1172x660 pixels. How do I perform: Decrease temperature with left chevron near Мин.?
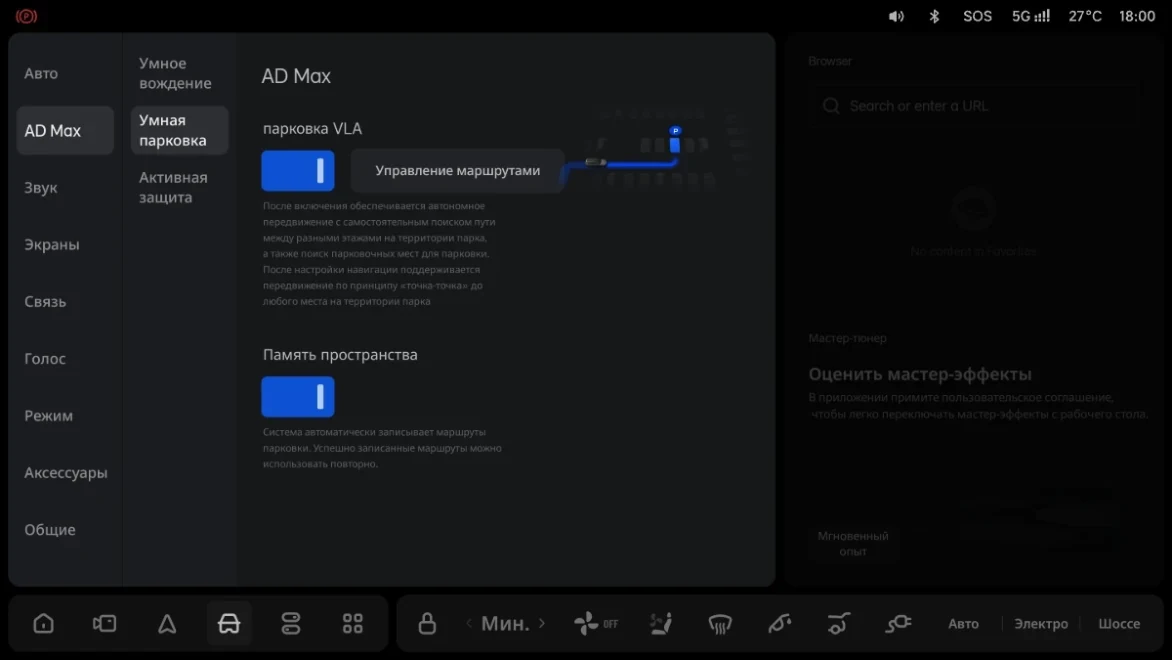(469, 623)
